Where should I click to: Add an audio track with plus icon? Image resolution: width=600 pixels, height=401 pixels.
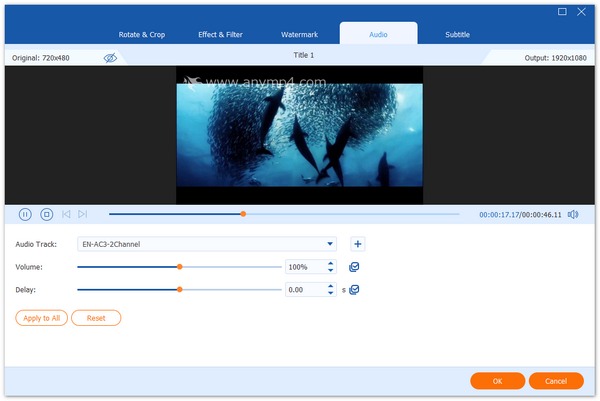358,244
